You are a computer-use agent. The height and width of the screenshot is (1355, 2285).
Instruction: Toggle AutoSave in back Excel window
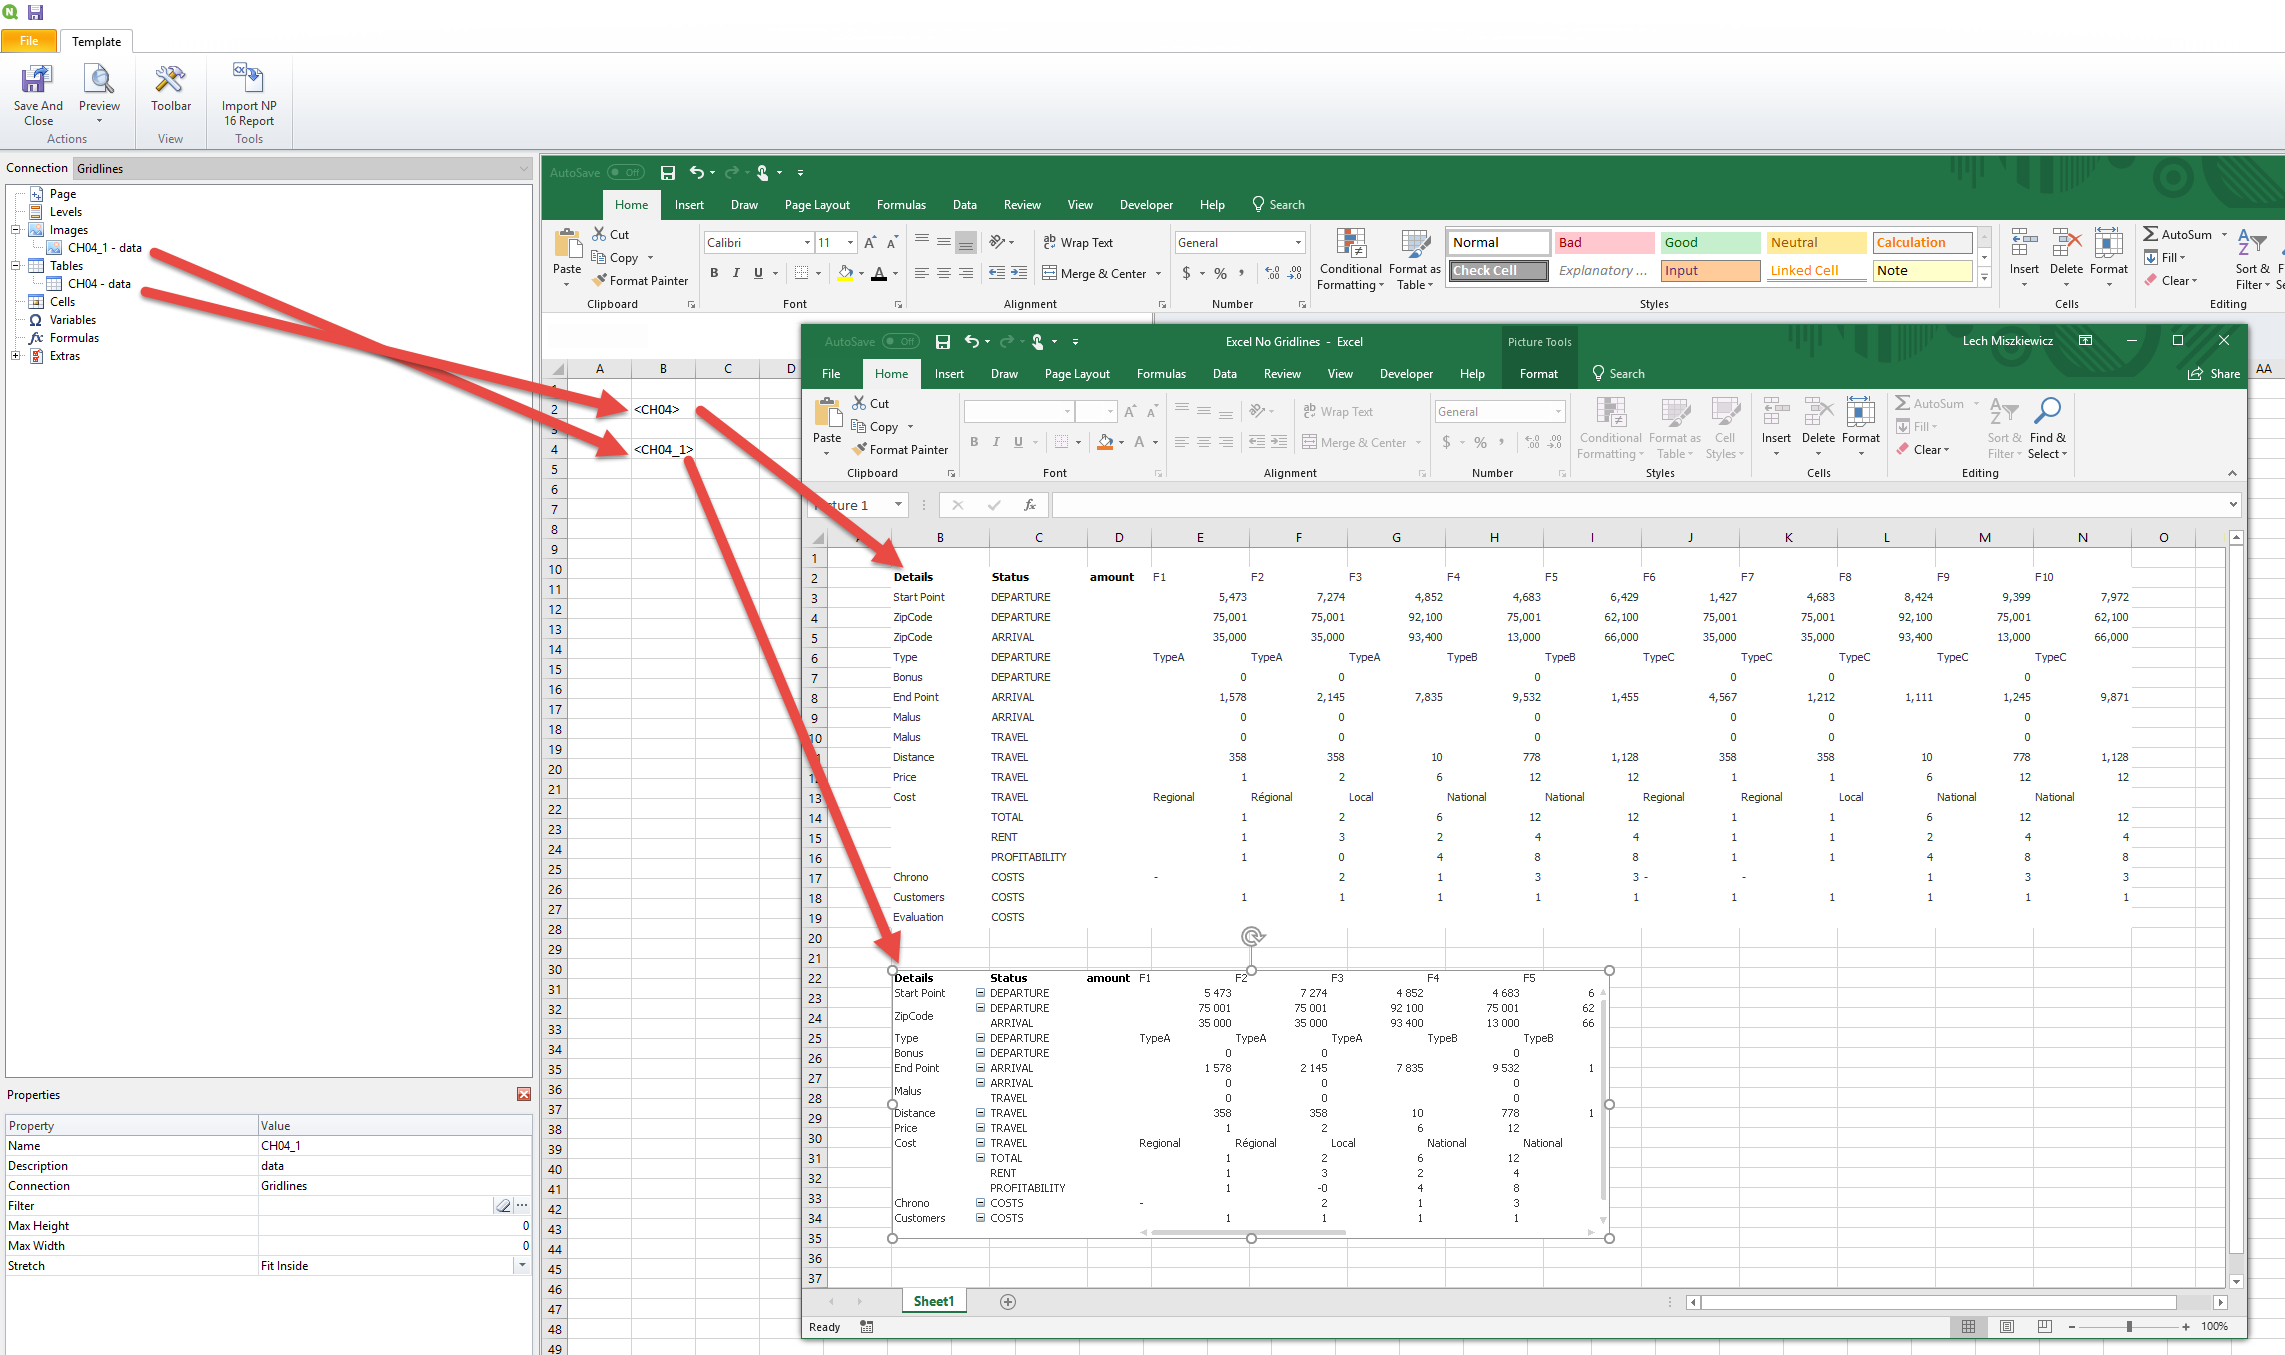626,173
